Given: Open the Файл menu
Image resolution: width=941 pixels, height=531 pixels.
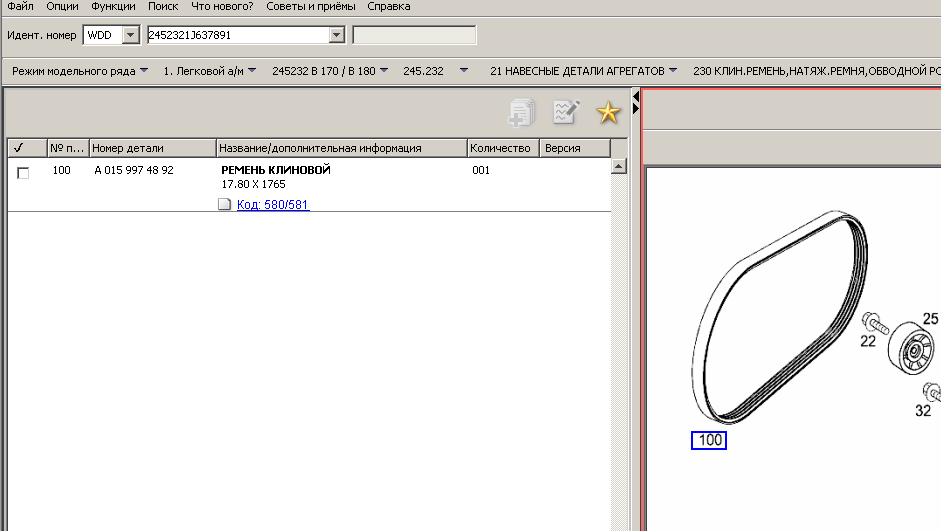Looking at the screenshot, I should tap(20, 6).
